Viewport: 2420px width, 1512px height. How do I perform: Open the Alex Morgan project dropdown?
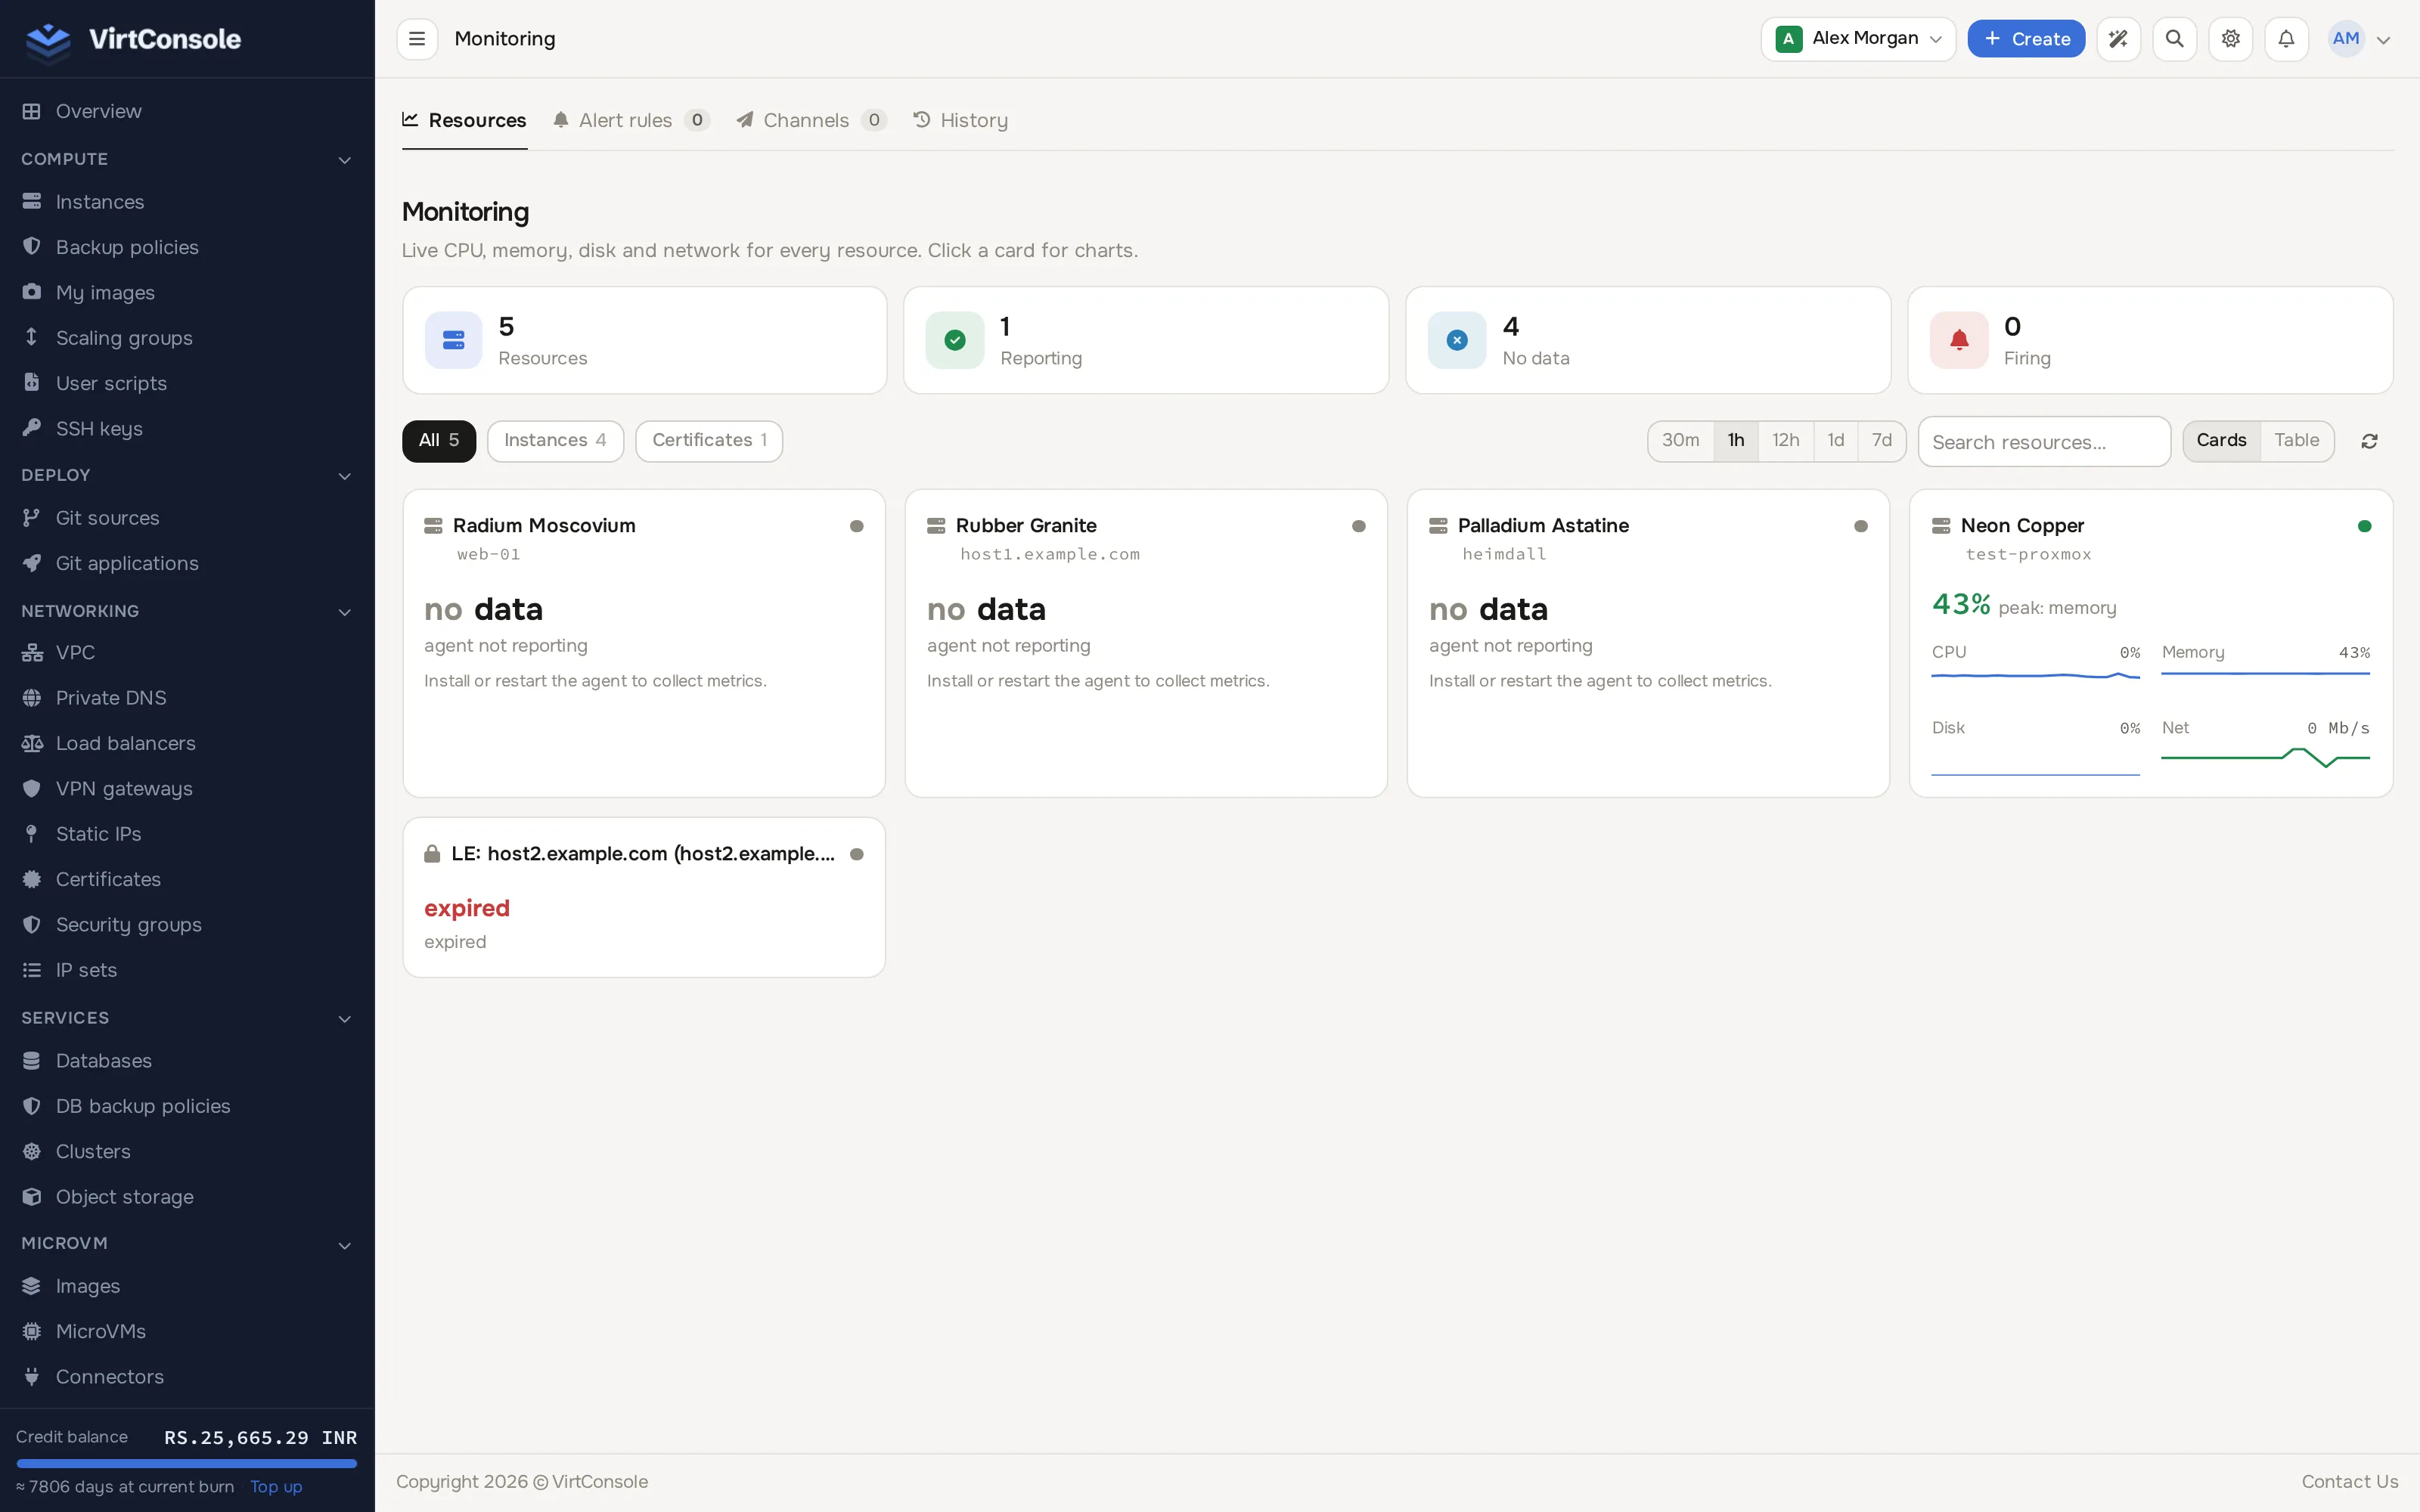point(1858,39)
